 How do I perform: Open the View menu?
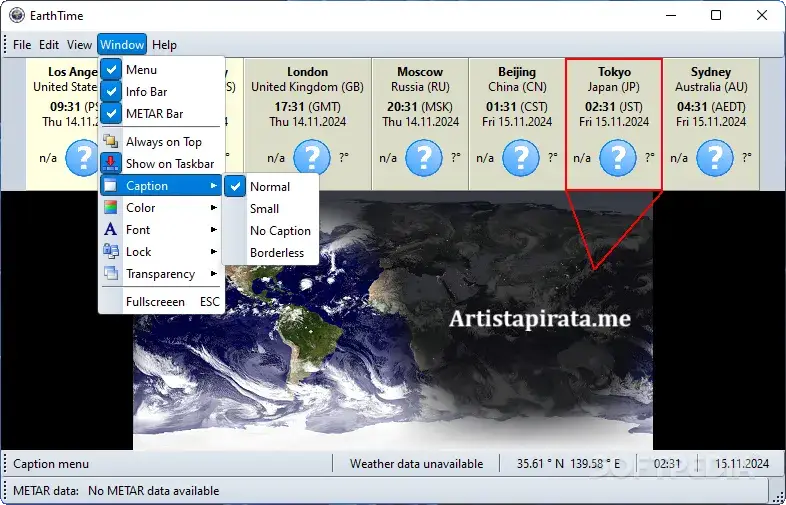(x=79, y=45)
